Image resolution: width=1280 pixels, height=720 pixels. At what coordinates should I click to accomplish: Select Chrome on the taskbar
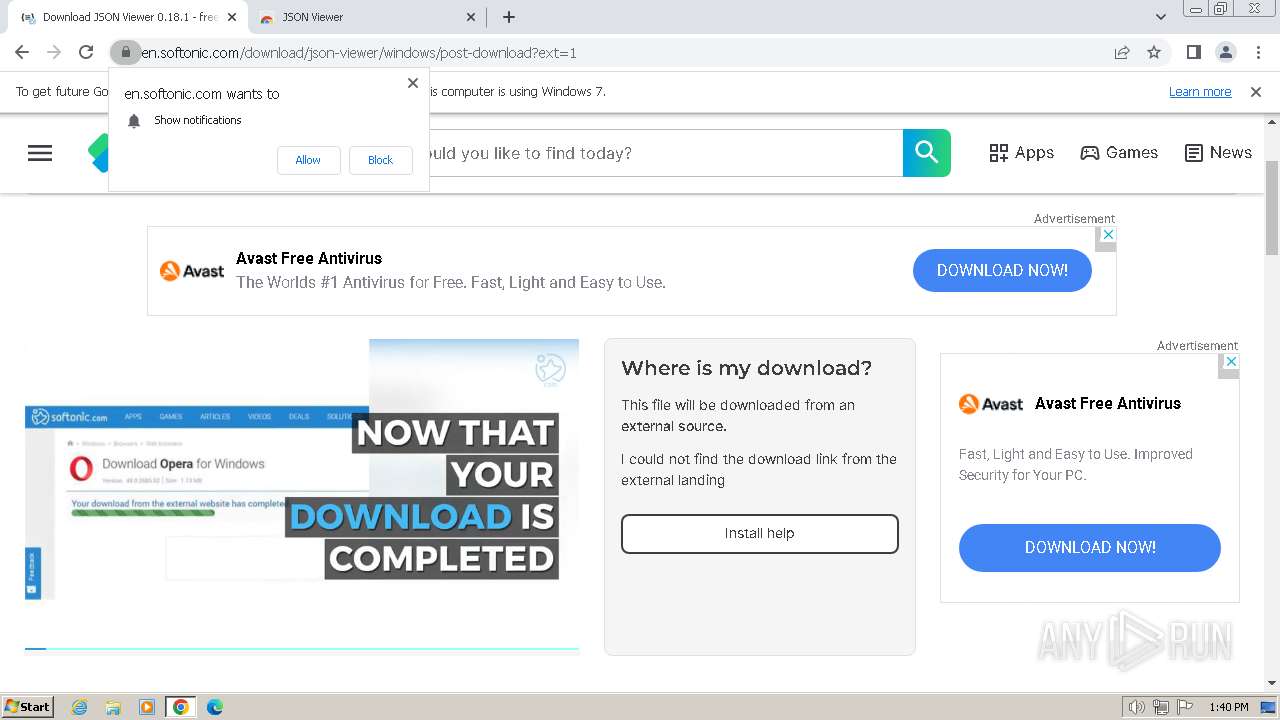[x=181, y=707]
